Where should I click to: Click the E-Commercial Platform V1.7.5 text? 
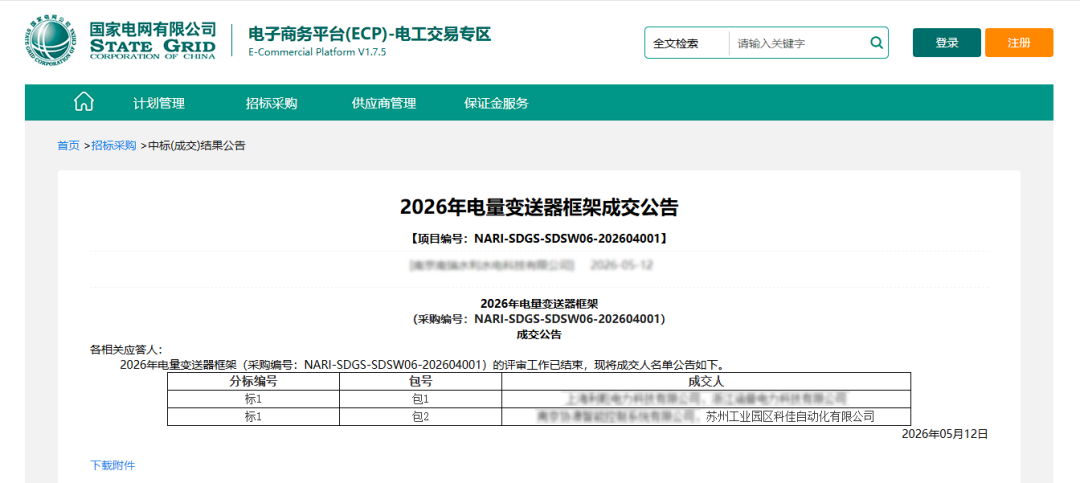(x=317, y=52)
